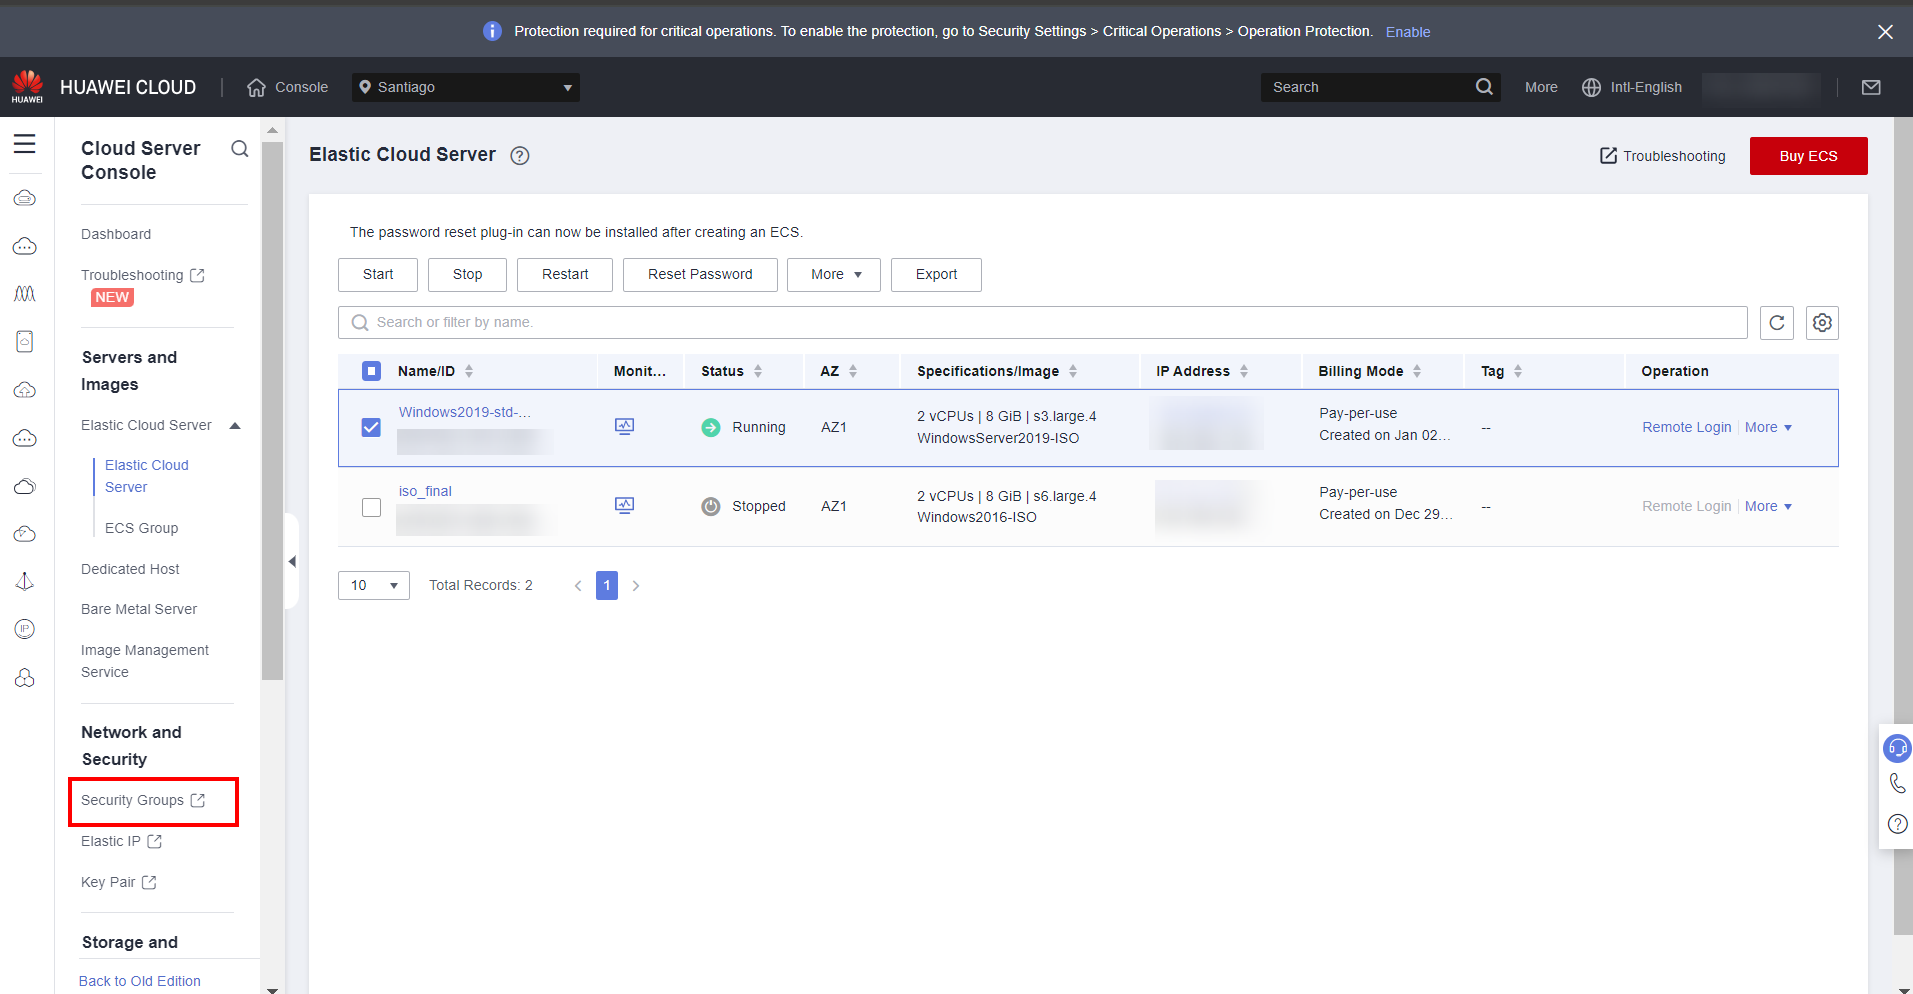
Task: Uncheck the Windows2019-std server checkbox
Action: tap(371, 428)
